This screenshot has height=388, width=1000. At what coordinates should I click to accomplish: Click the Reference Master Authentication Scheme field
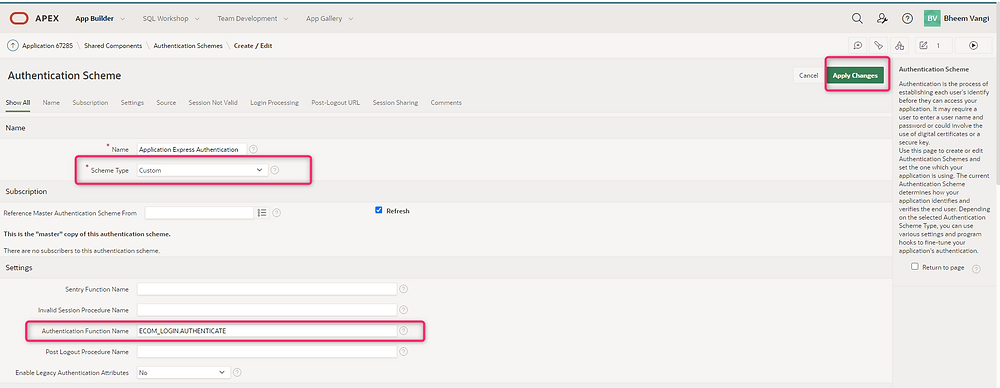pyautogui.click(x=200, y=213)
